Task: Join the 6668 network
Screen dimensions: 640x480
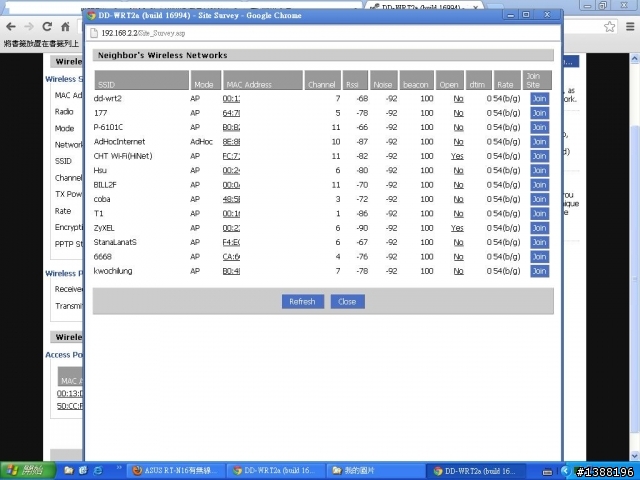Action: (539, 257)
